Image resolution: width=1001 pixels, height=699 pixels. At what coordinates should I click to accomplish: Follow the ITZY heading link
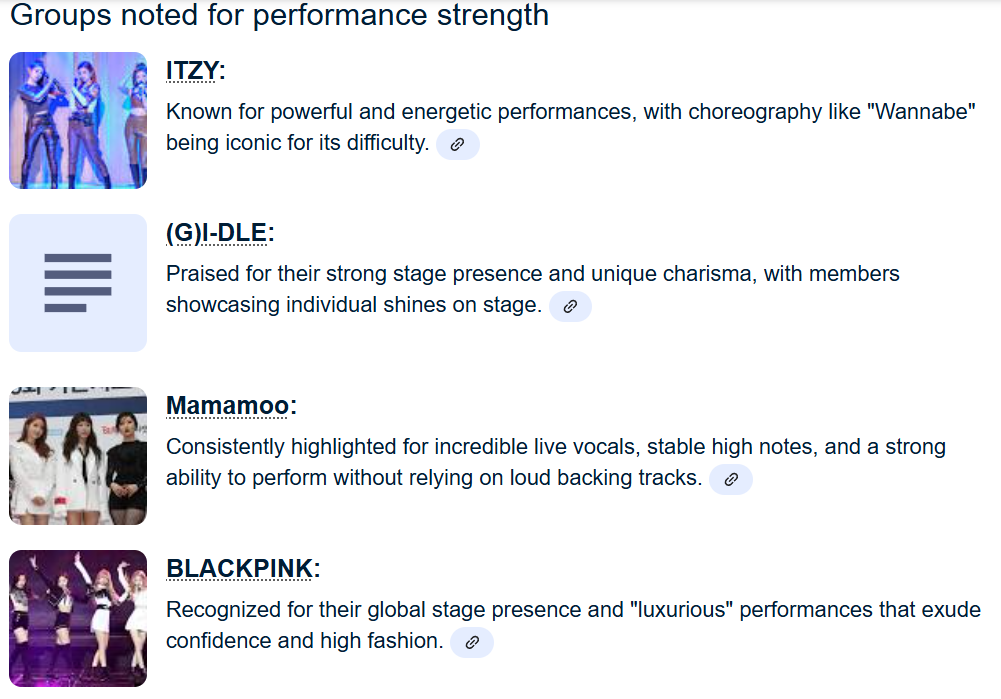pos(191,71)
